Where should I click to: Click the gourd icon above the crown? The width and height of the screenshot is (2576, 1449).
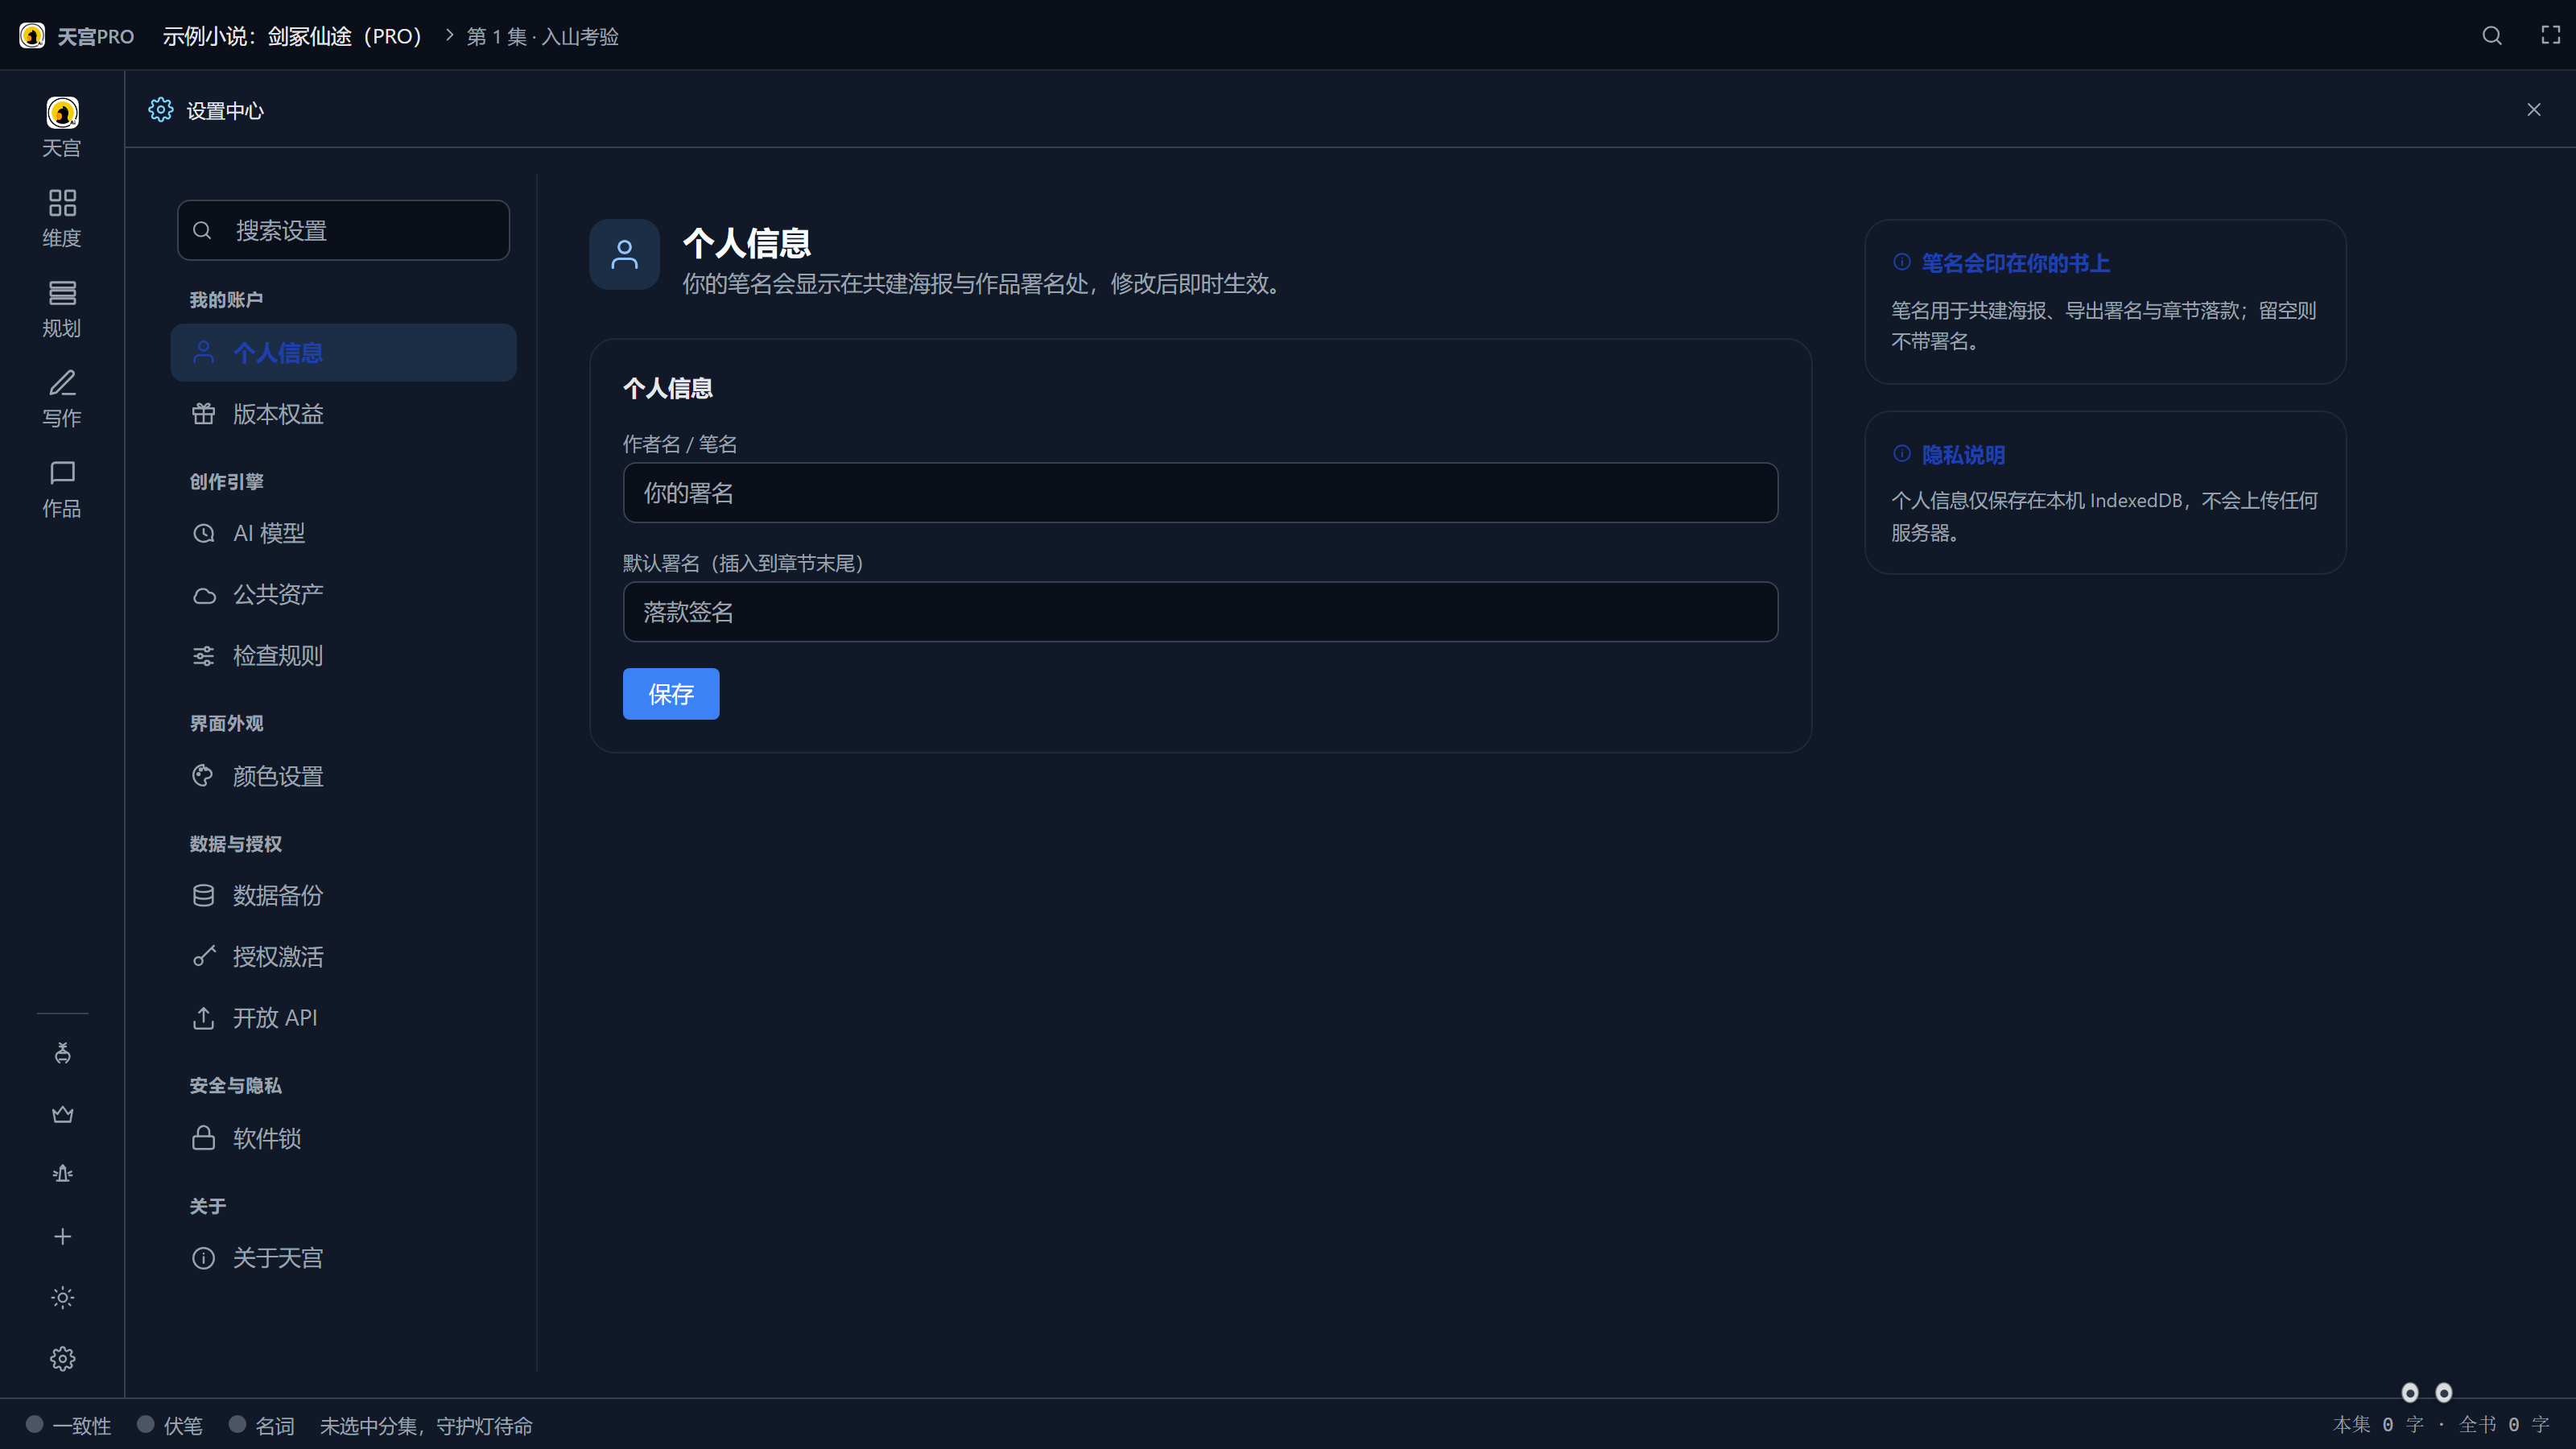(x=62, y=1053)
